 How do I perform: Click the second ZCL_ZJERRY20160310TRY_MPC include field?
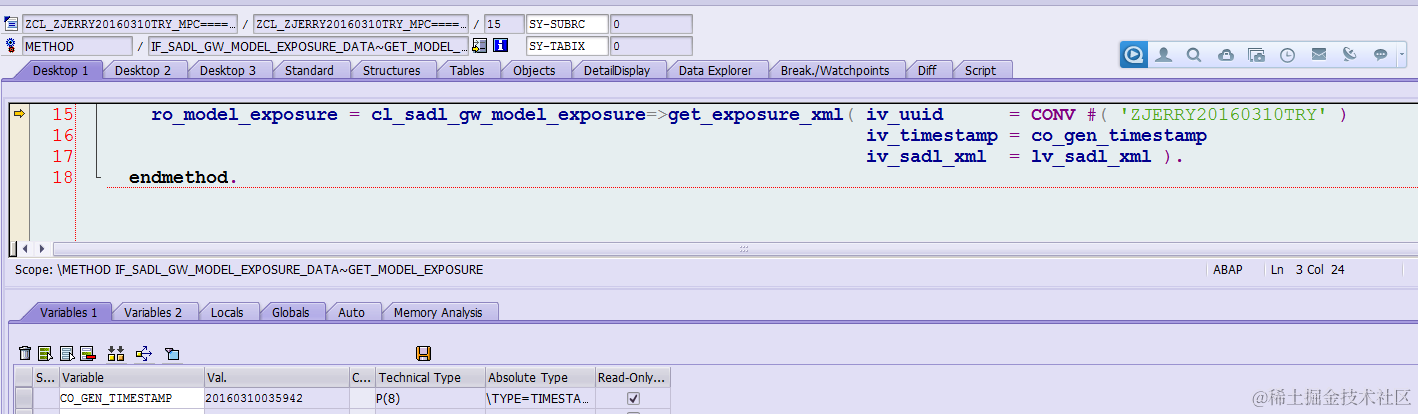click(360, 24)
